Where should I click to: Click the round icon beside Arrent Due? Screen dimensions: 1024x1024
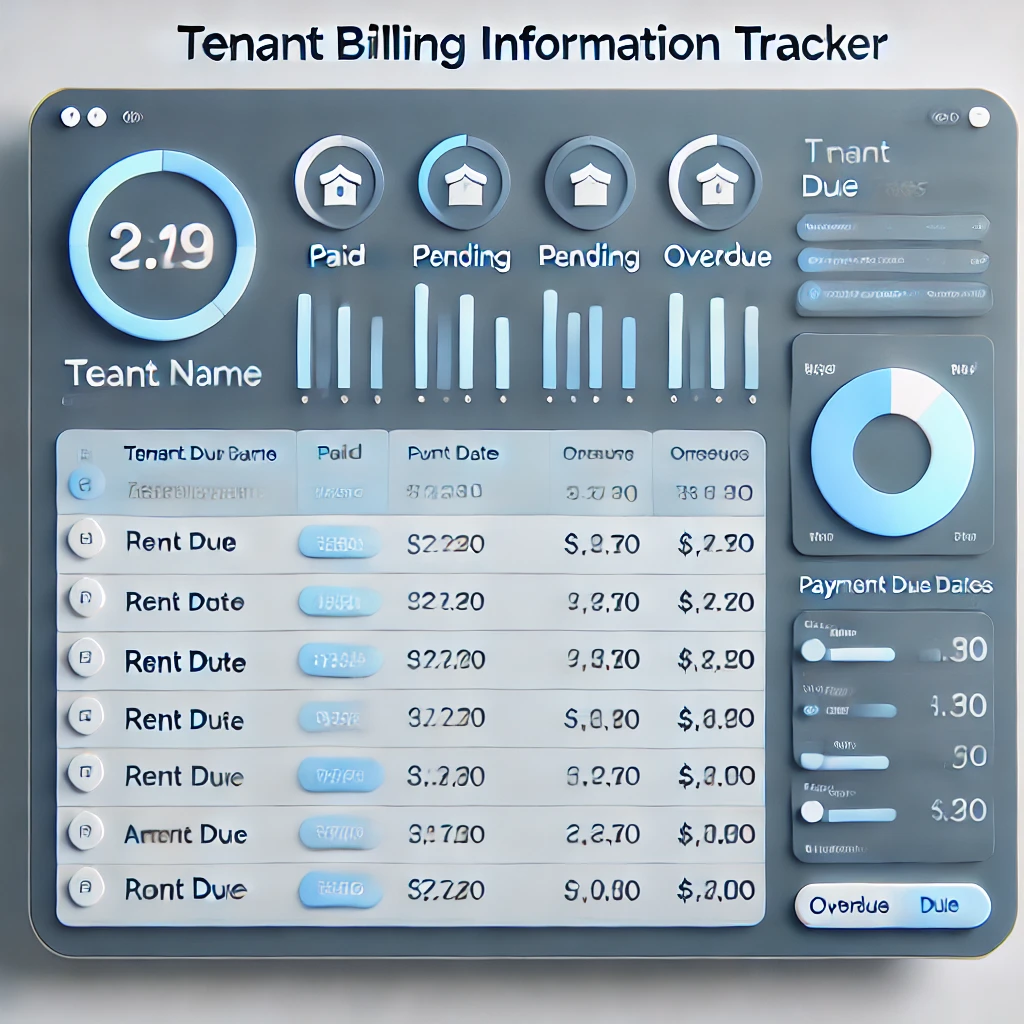tap(85, 832)
